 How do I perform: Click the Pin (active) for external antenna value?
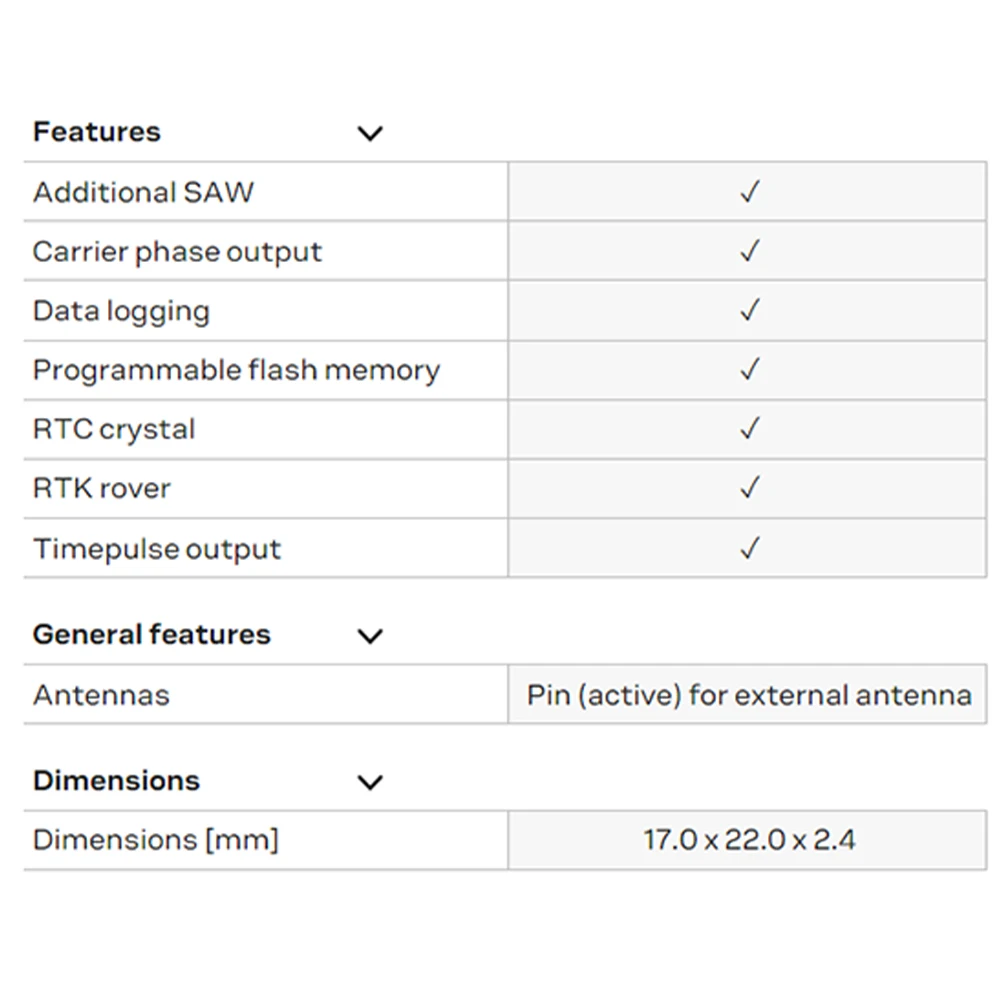pyautogui.click(x=749, y=695)
